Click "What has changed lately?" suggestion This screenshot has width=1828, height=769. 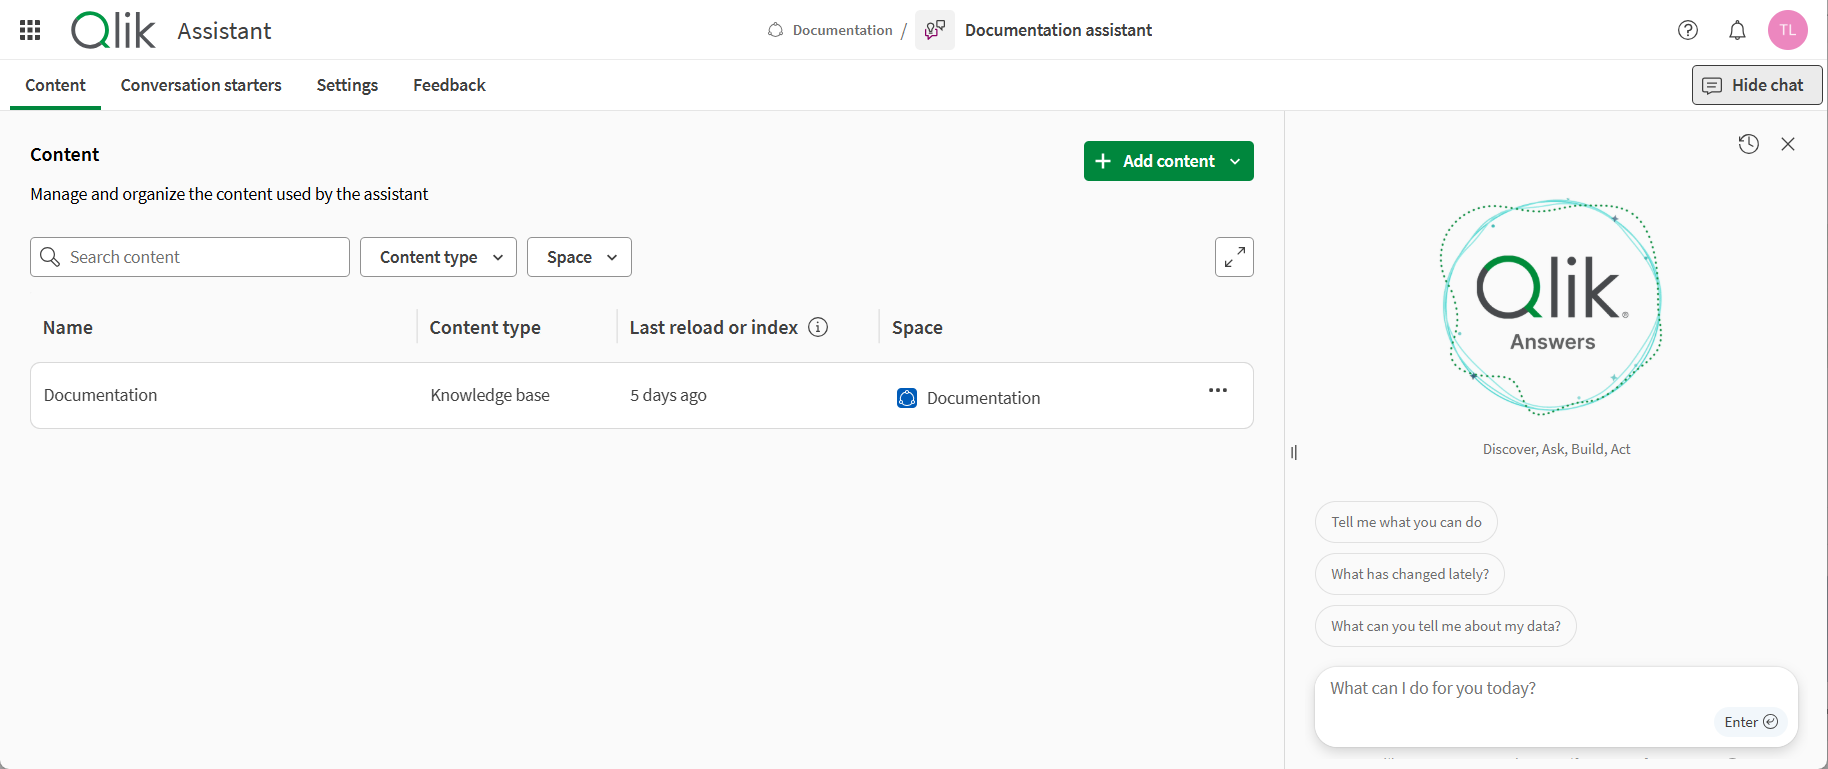[x=1409, y=574]
